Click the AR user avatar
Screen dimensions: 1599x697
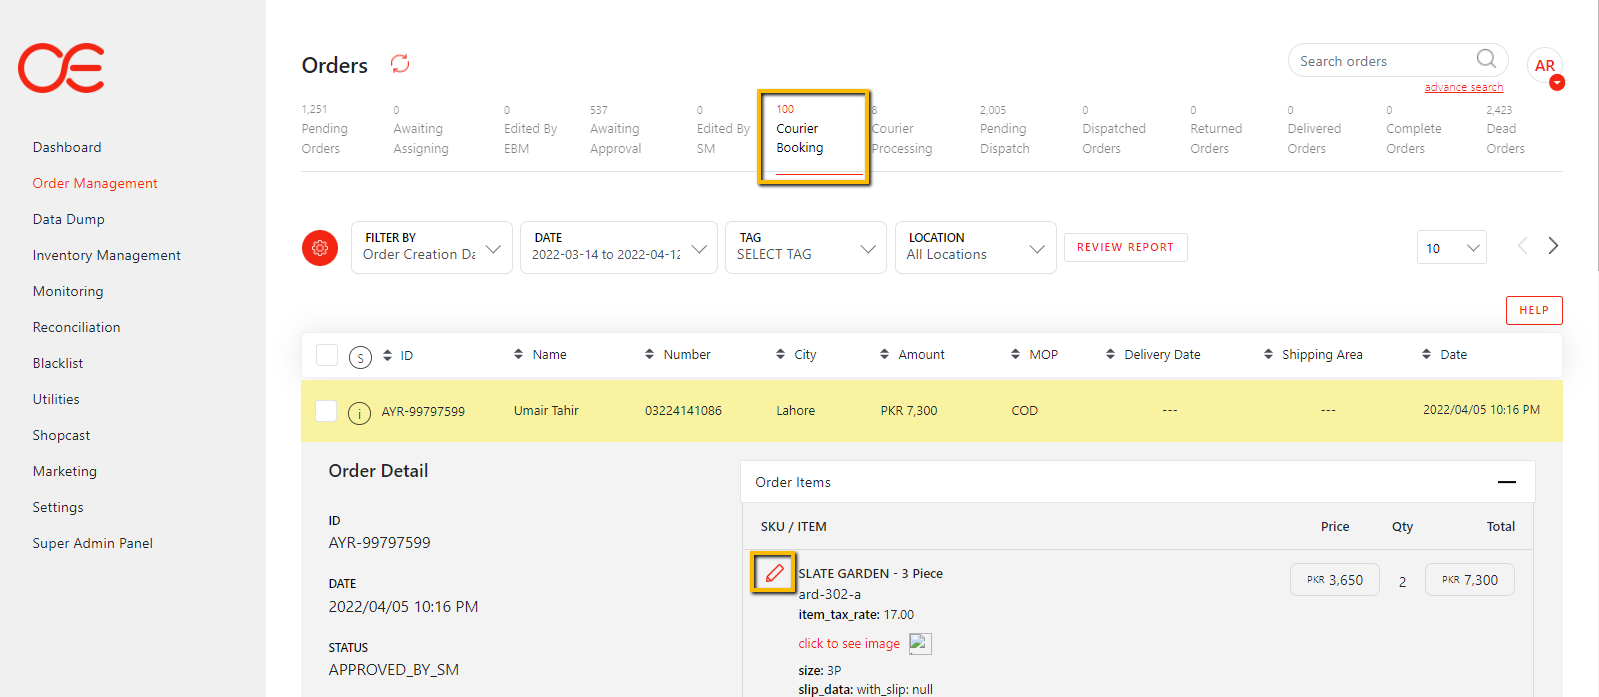tap(1544, 66)
